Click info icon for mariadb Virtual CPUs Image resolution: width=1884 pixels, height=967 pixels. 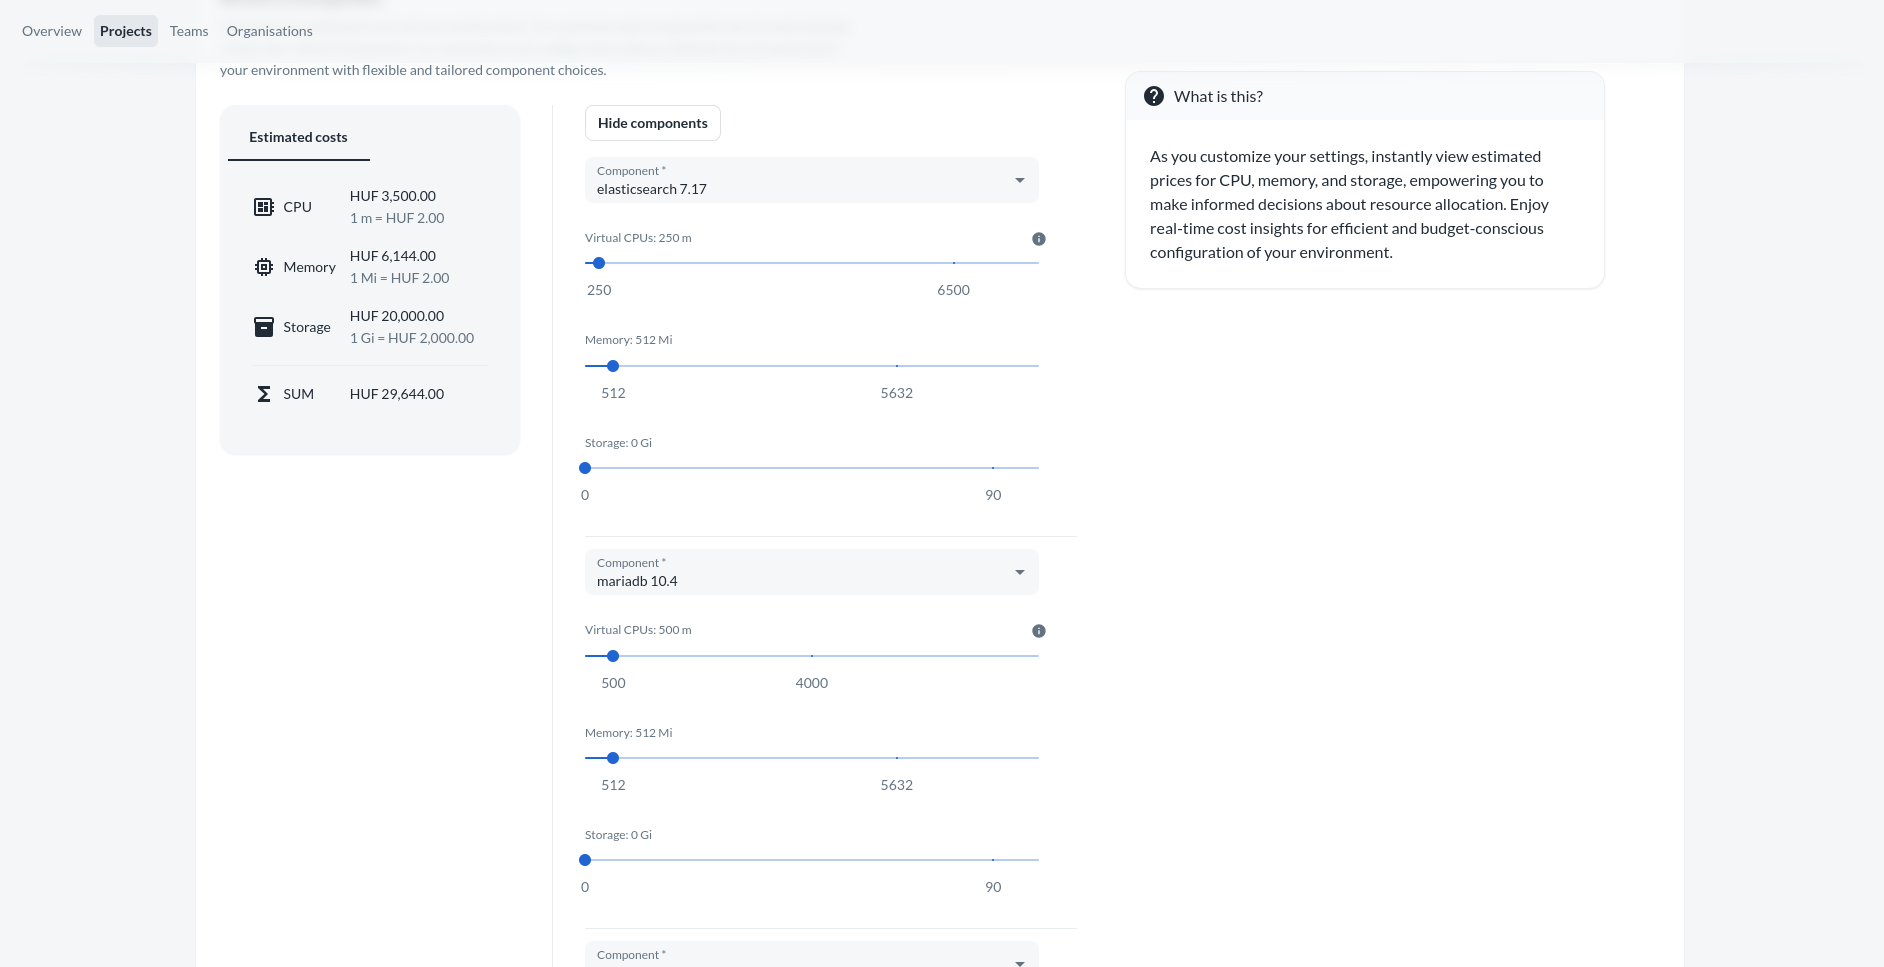coord(1038,631)
